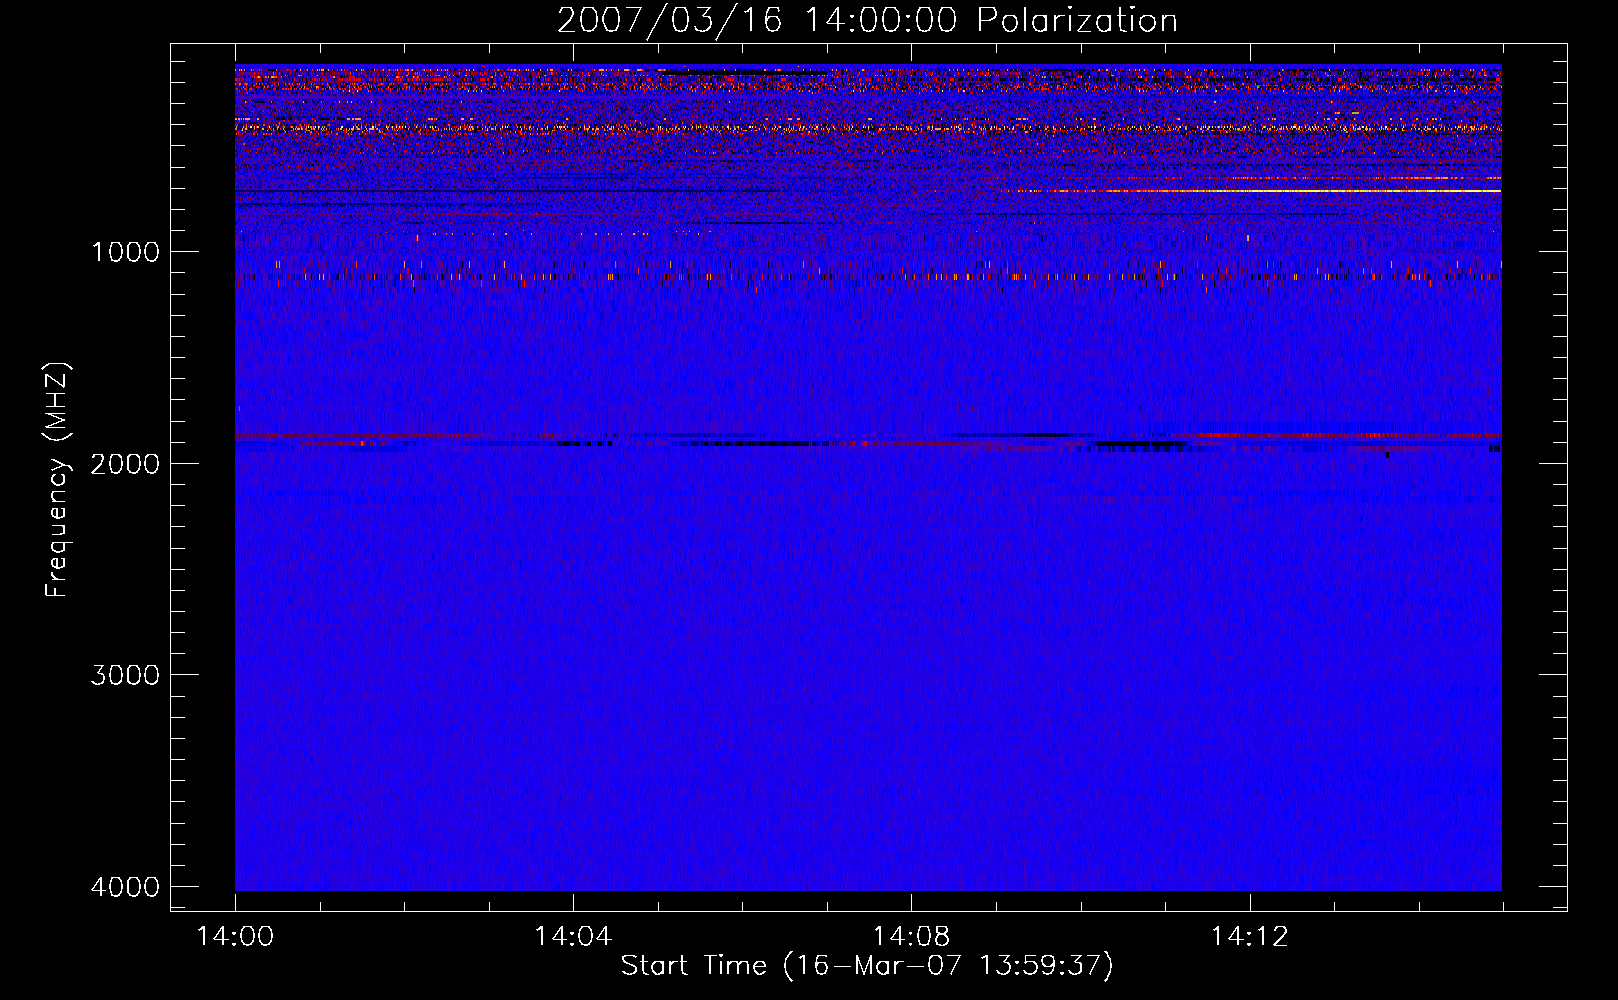Click the 14:04 time tick label
This screenshot has height=1000, width=1618.
[x=573, y=937]
